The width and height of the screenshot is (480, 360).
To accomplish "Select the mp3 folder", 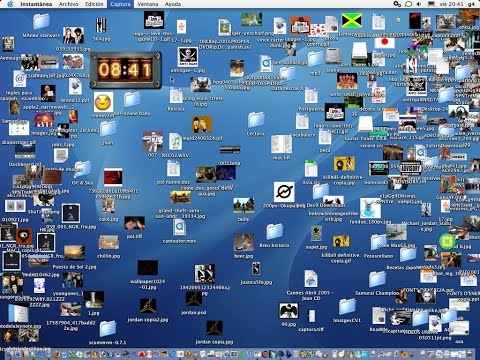I will pos(315,59).
